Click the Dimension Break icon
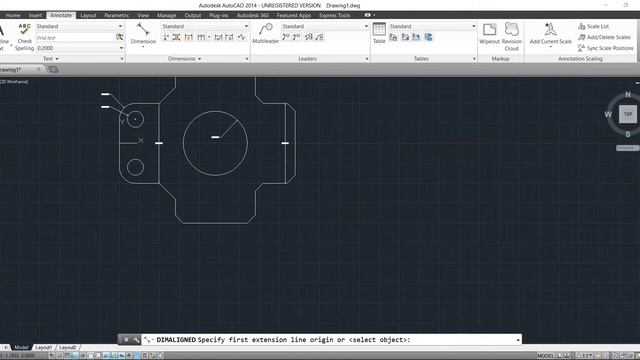640x360 pixels. click(x=166, y=37)
